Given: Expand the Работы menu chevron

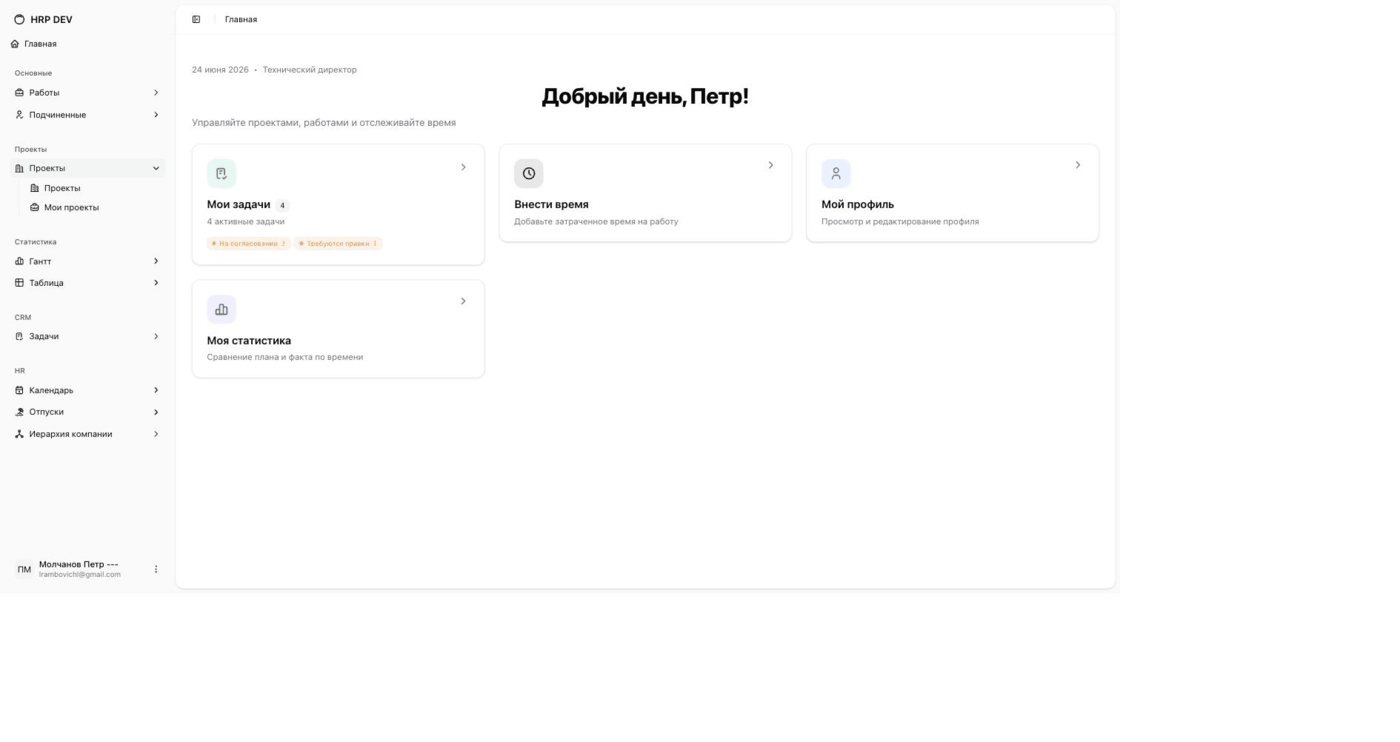Looking at the screenshot, I should 156,93.
